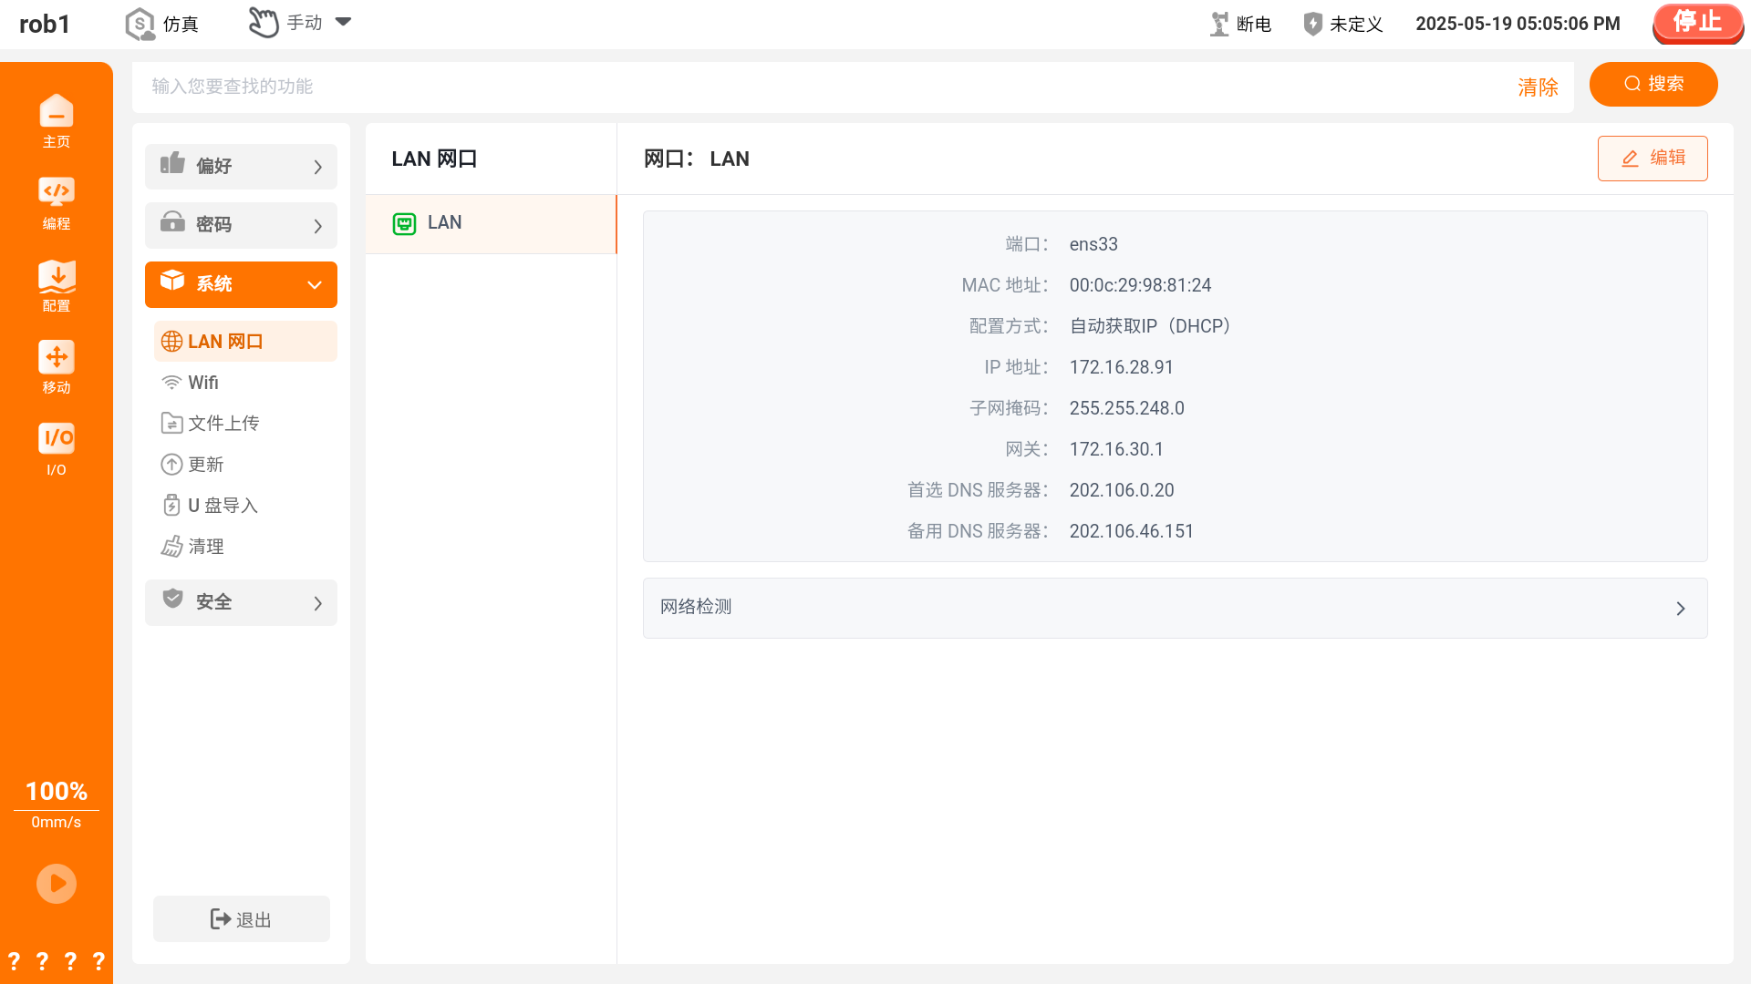Click the 清理 broom icon
Viewport: 1751px width, 984px height.
(172, 546)
